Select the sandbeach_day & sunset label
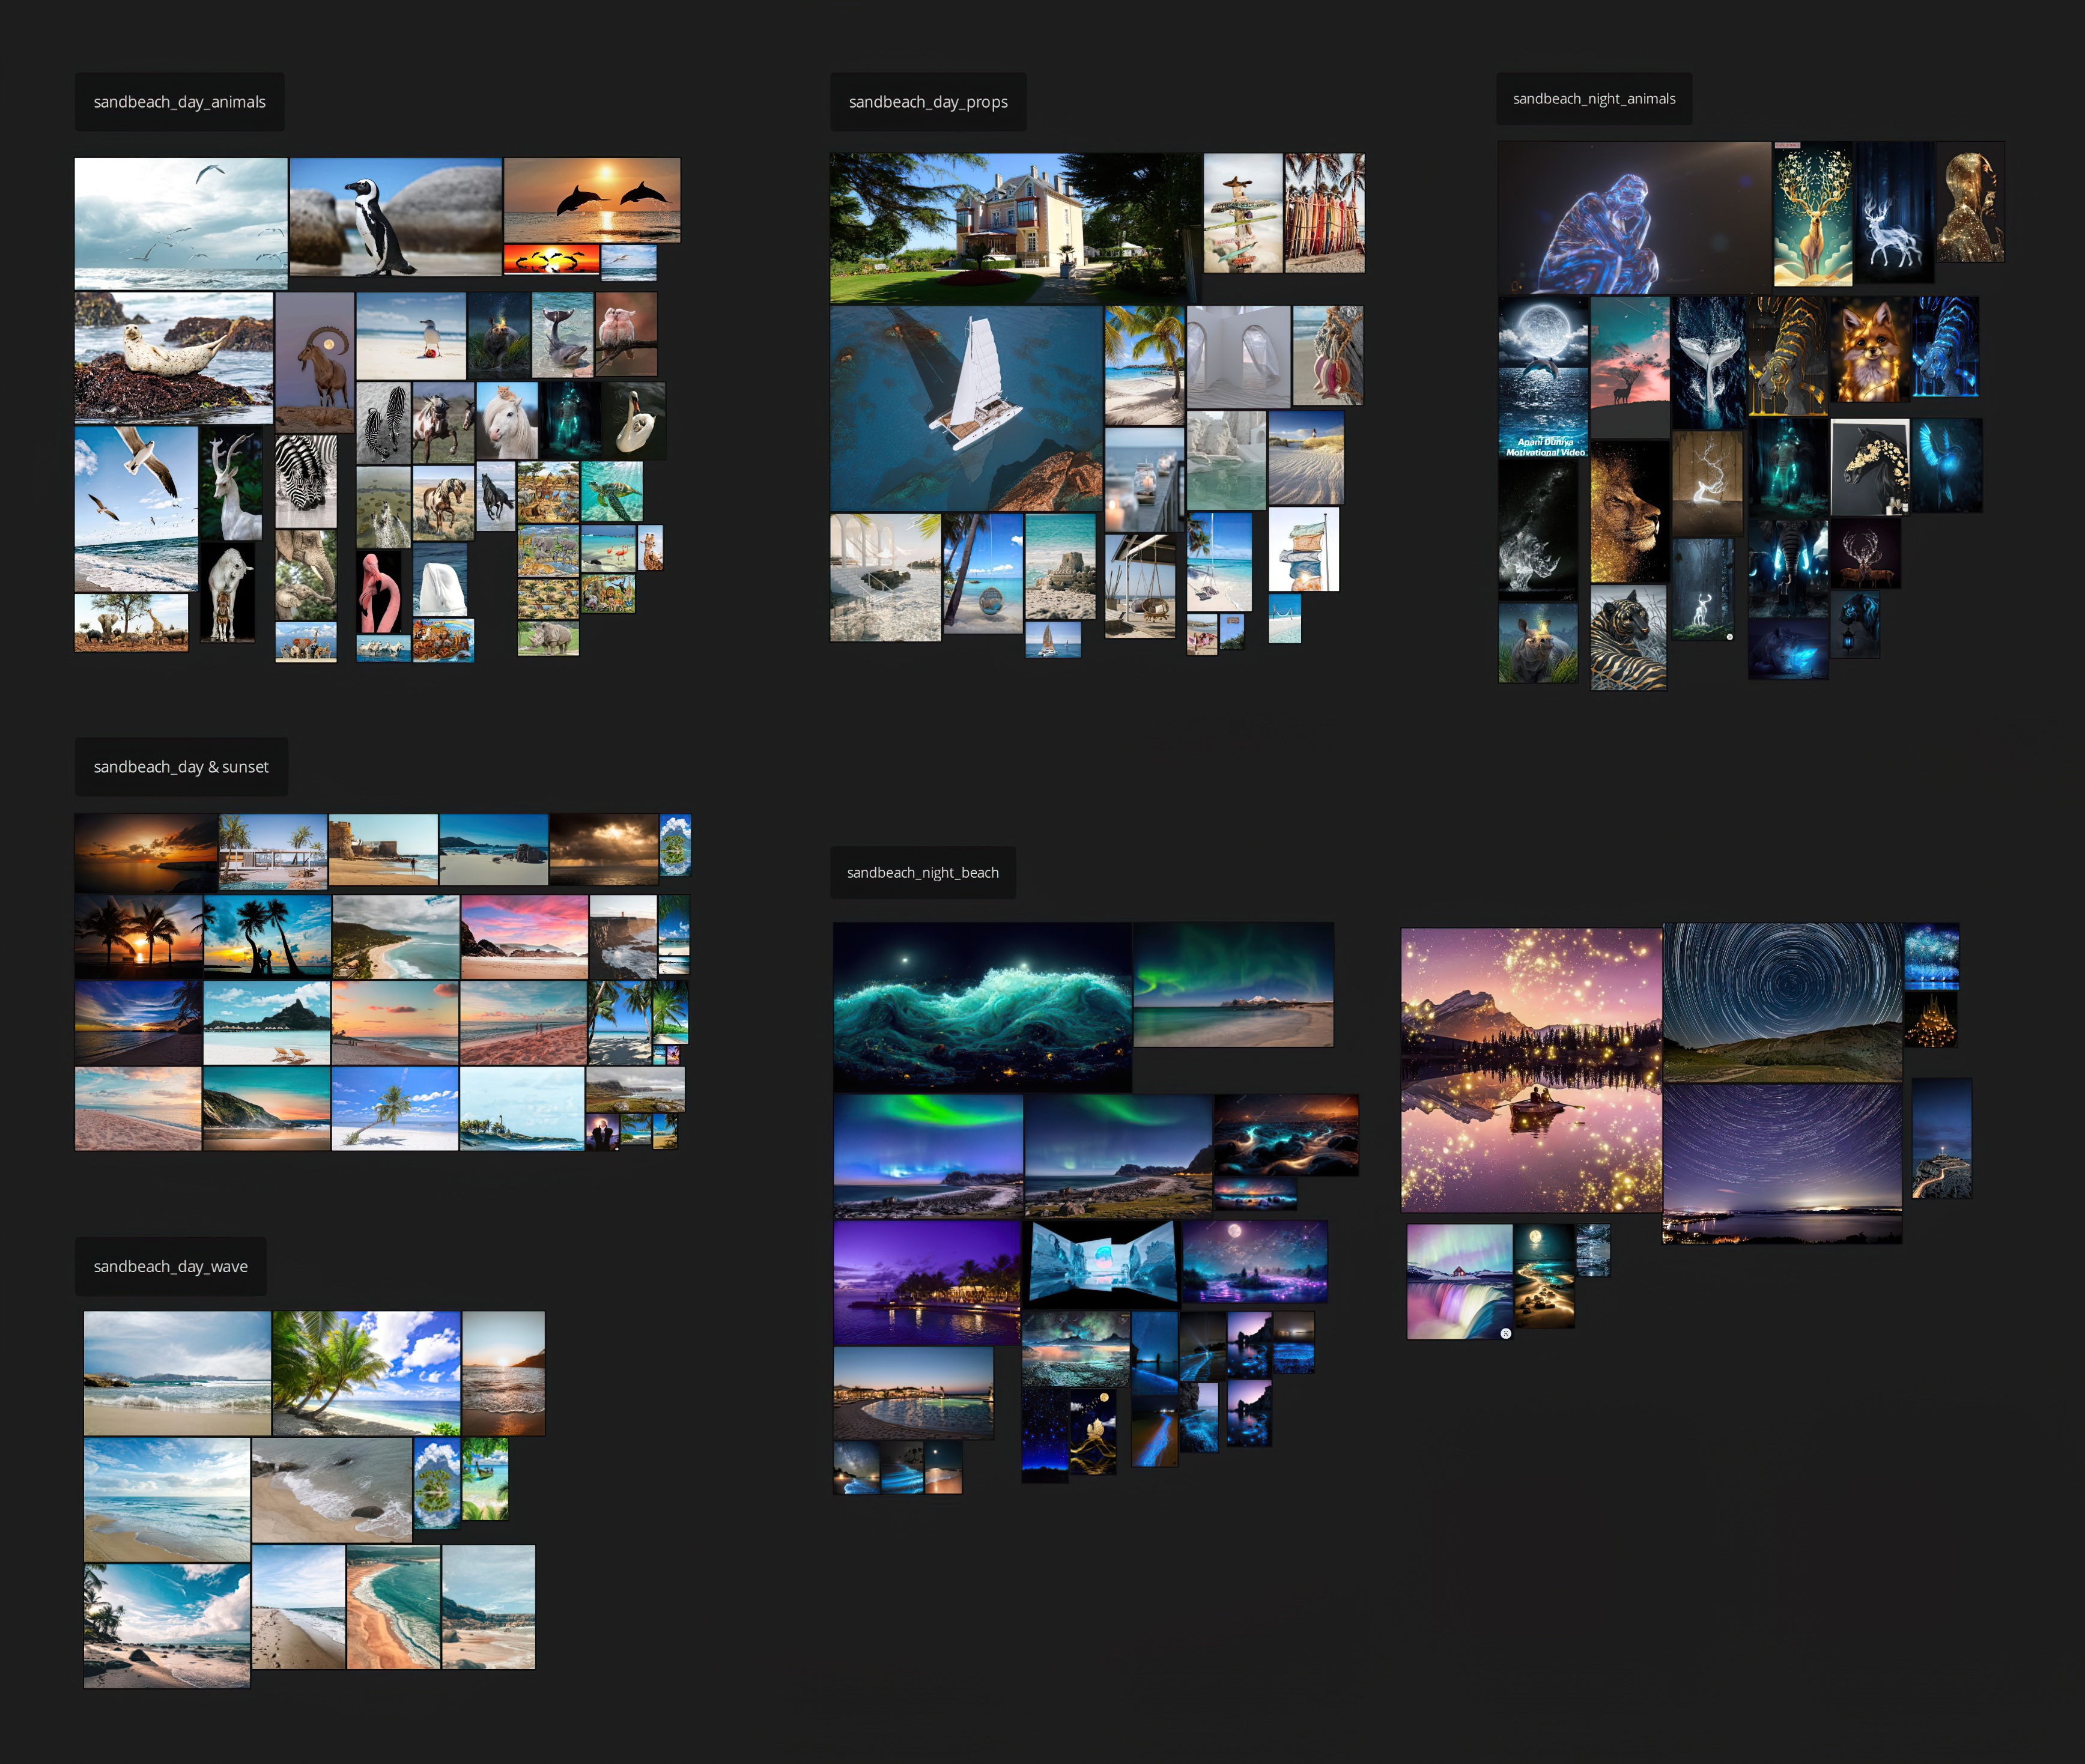This screenshot has height=1764, width=2085. [181, 767]
